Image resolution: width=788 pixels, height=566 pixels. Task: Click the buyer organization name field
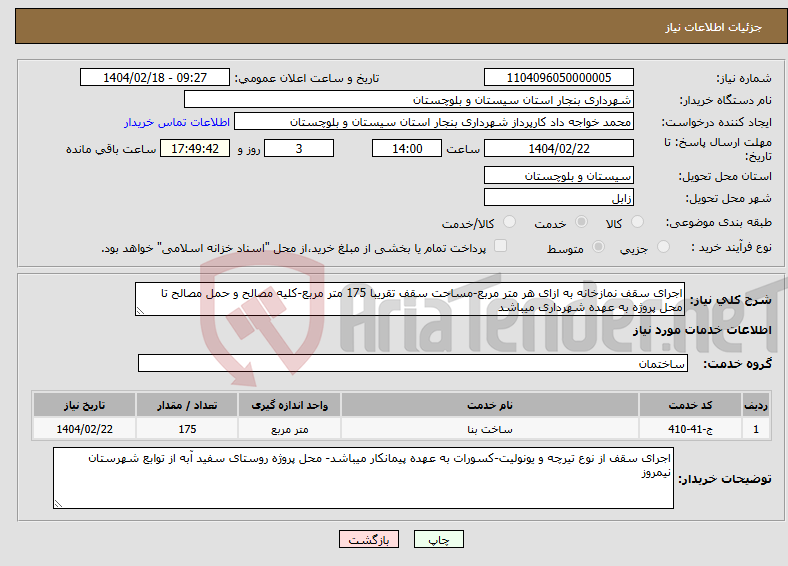click(x=409, y=100)
